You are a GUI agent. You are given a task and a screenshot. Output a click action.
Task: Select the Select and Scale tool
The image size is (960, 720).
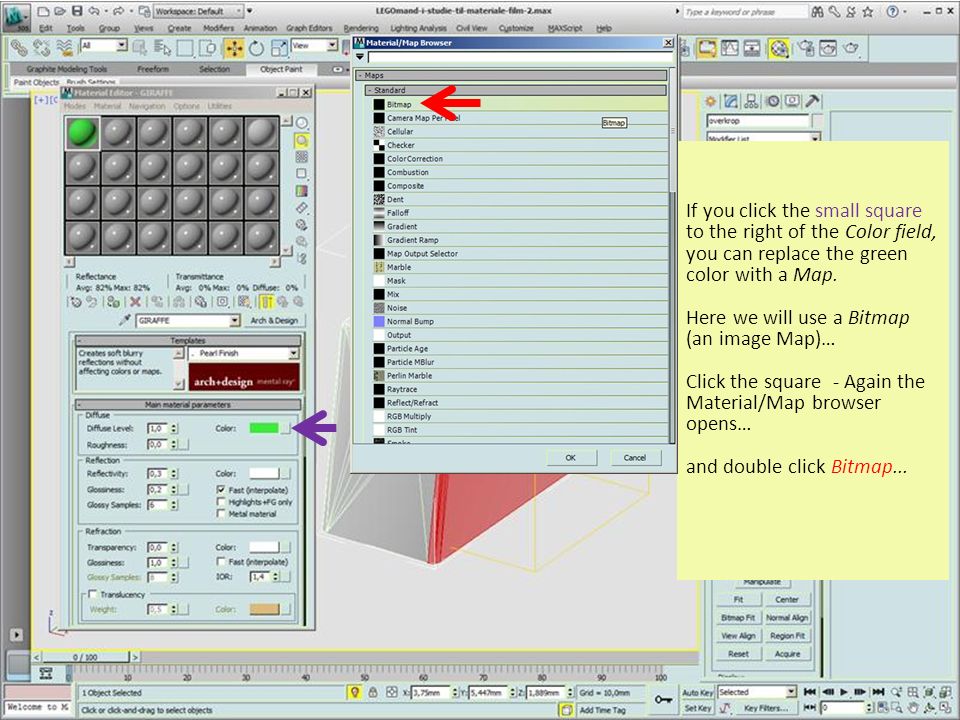[x=279, y=48]
